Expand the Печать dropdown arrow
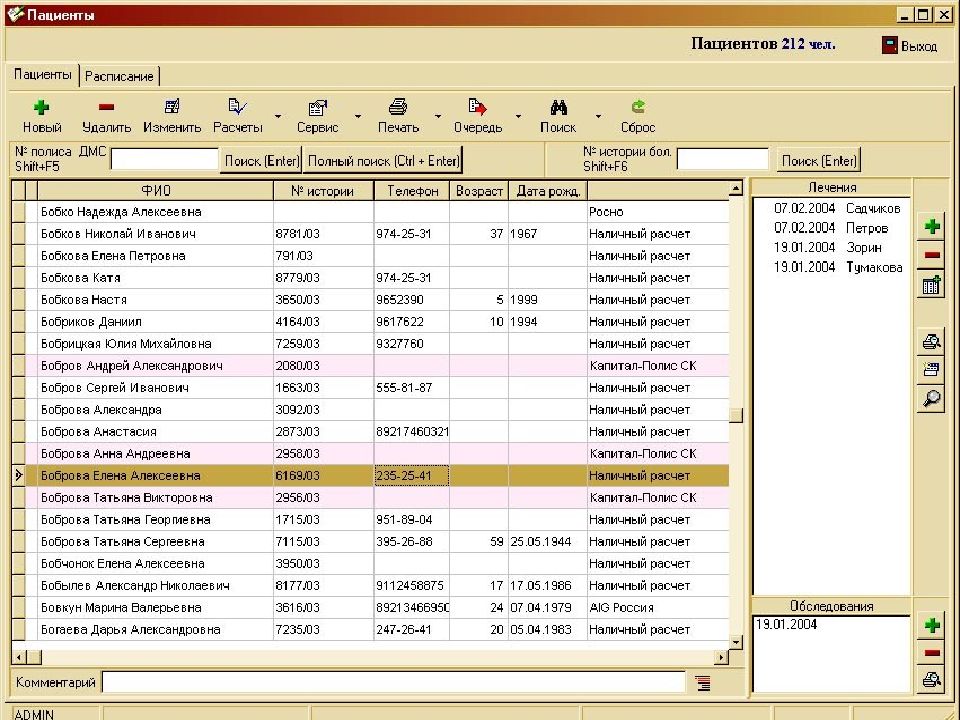Viewport: 960px width, 720px height. click(438, 116)
